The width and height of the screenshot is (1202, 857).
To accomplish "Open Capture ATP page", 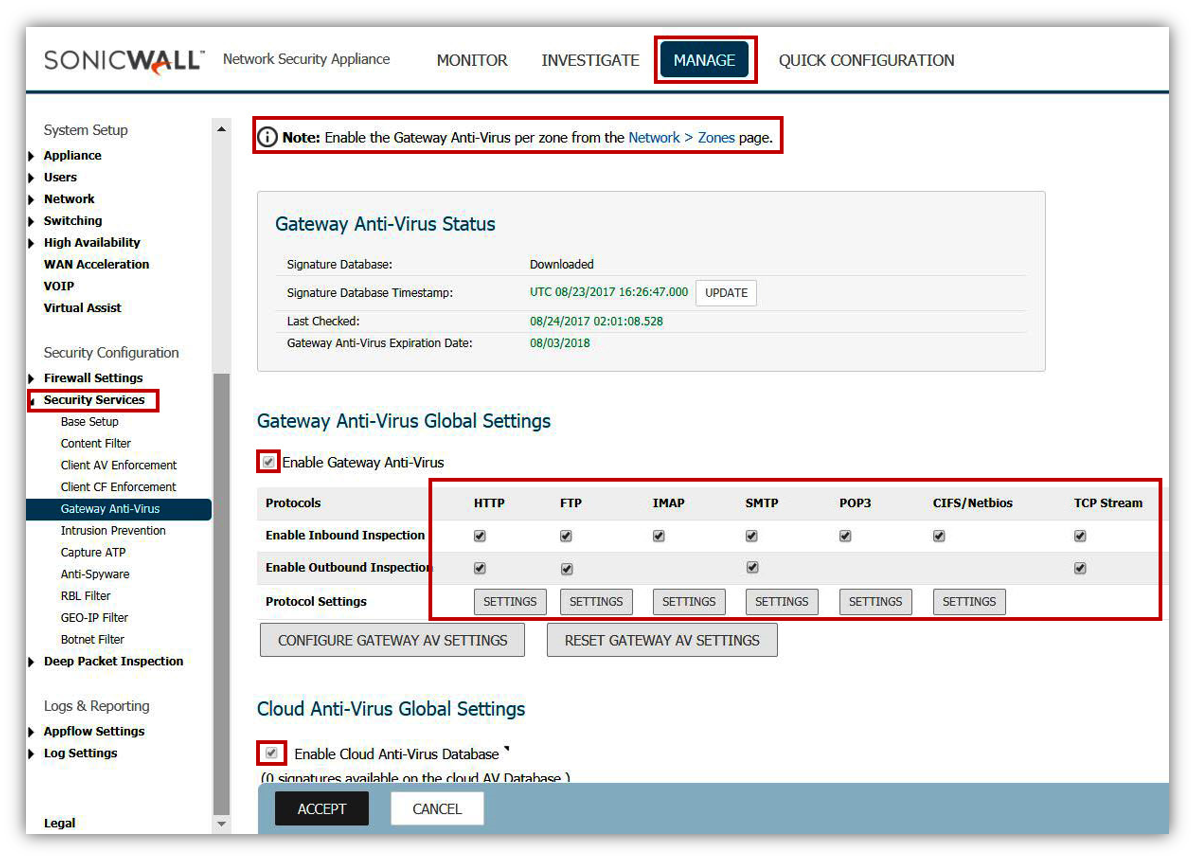I will [x=93, y=553].
